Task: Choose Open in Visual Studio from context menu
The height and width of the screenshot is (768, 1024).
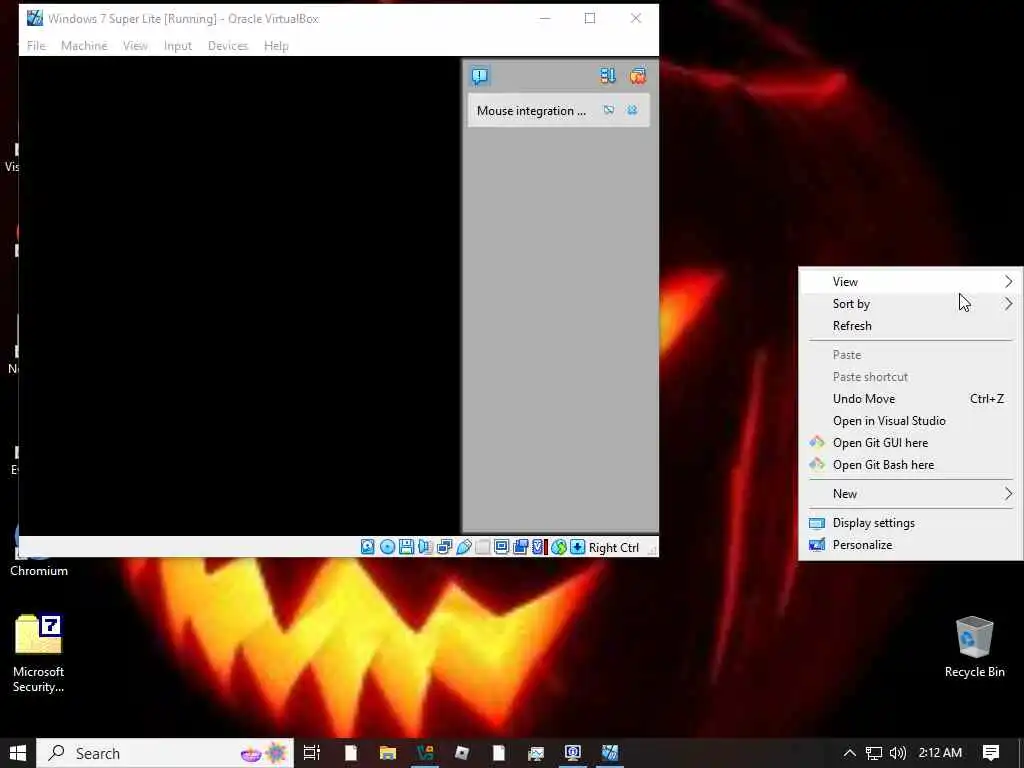Action: 911,421
